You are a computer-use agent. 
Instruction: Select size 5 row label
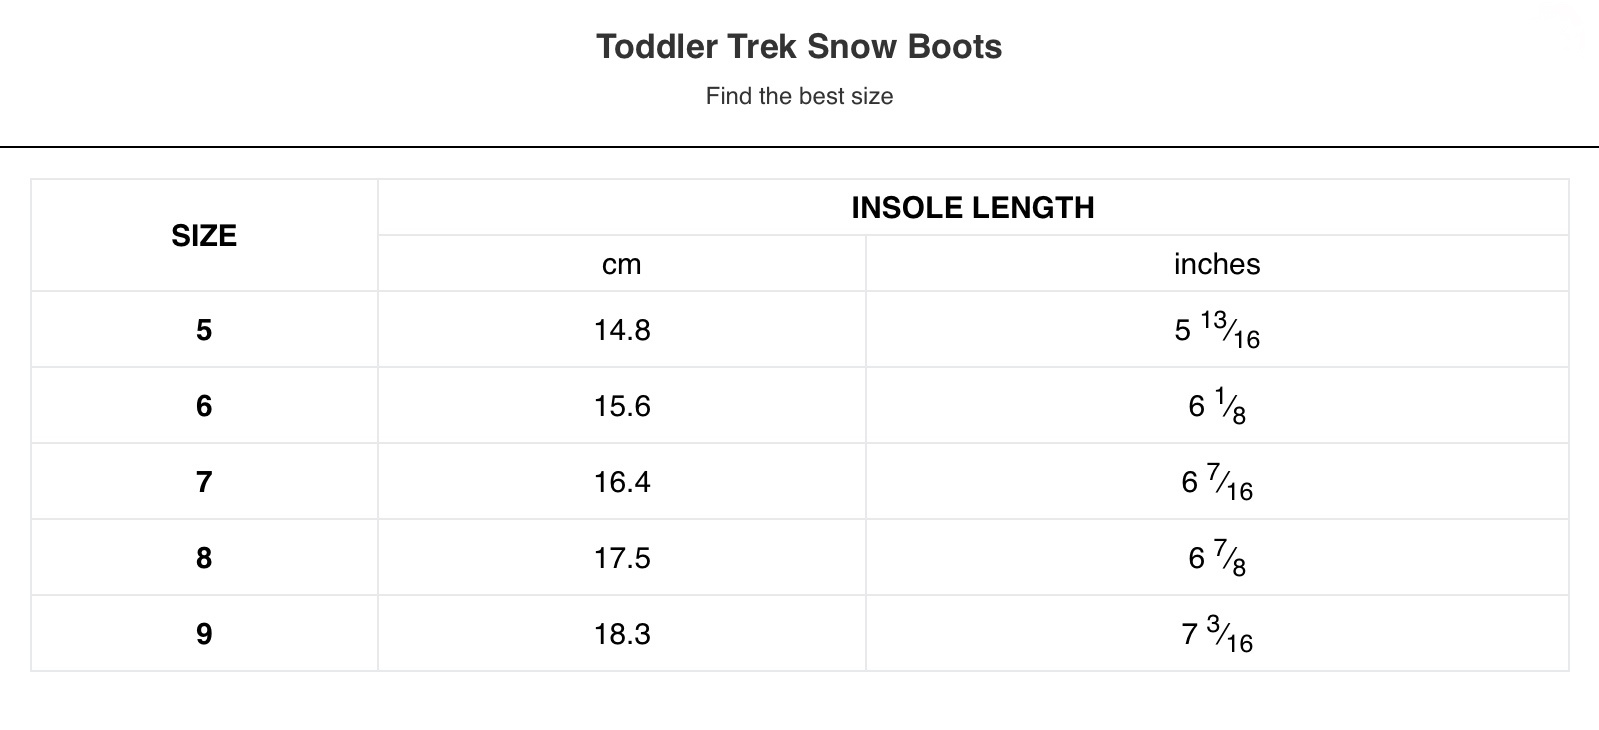(204, 330)
